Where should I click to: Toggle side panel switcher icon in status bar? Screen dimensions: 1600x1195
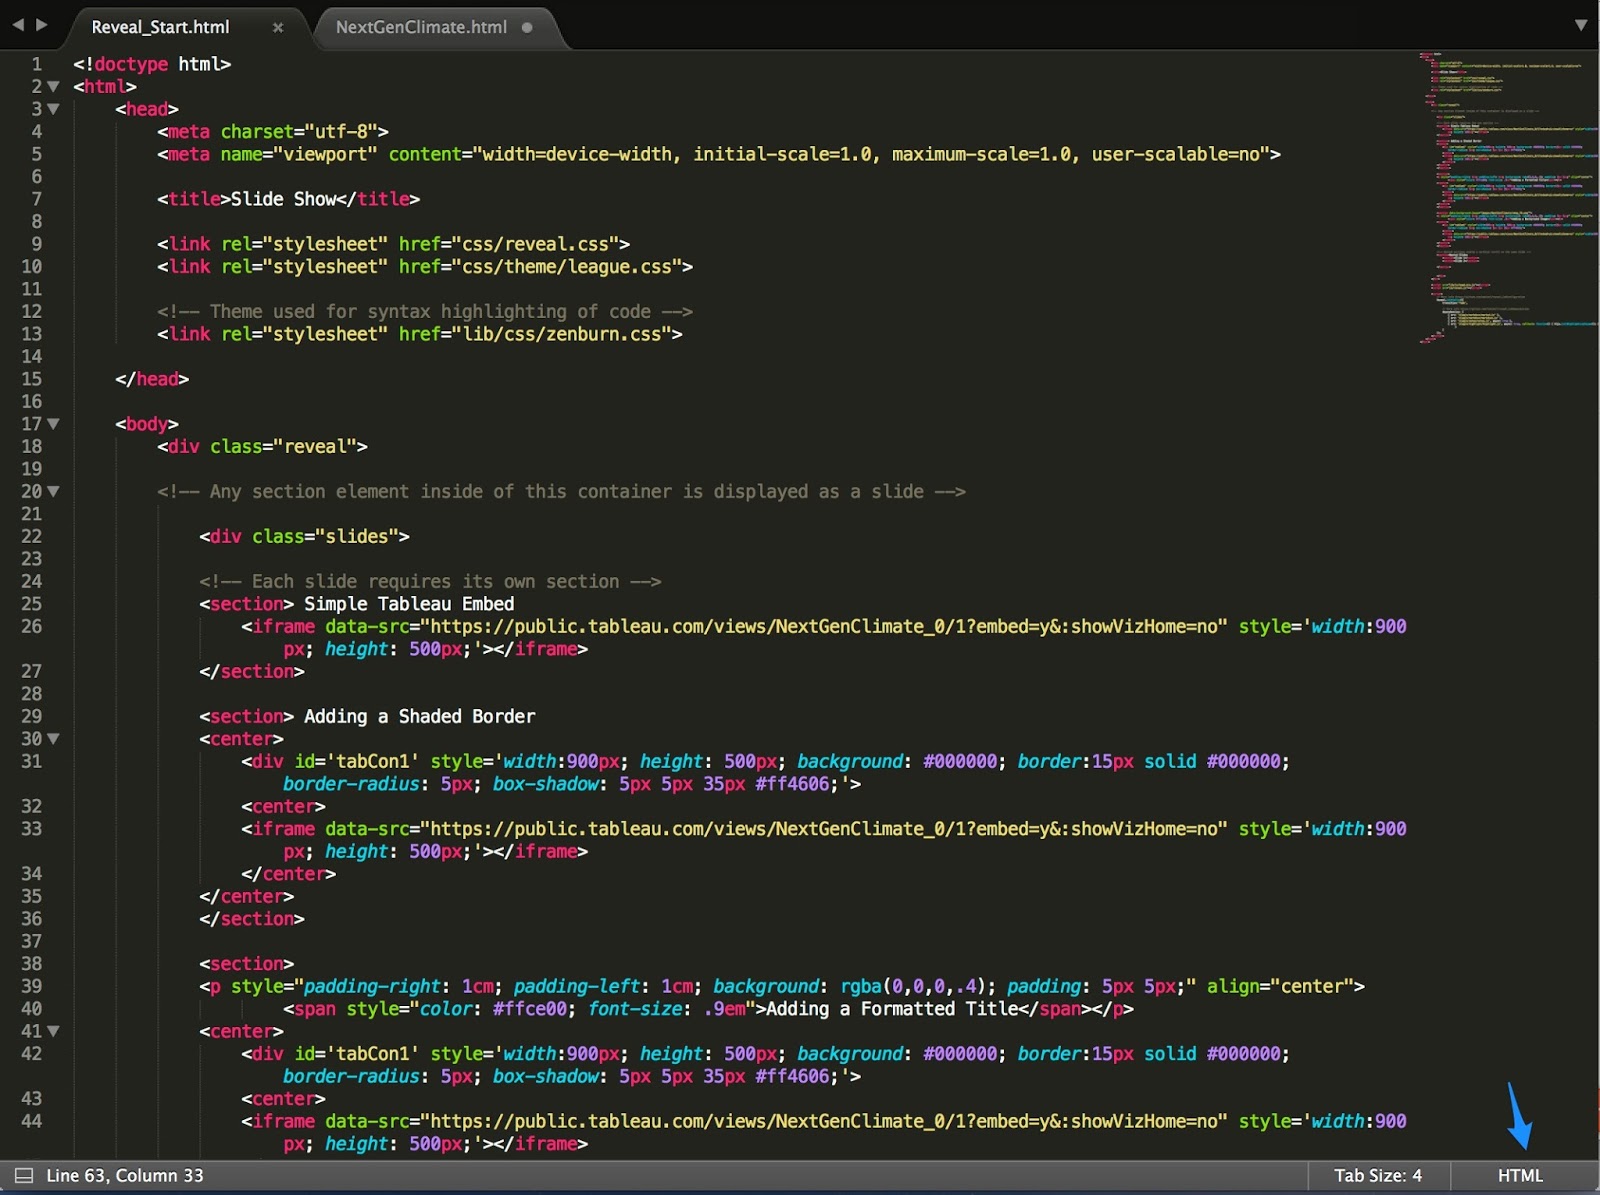coord(24,1176)
